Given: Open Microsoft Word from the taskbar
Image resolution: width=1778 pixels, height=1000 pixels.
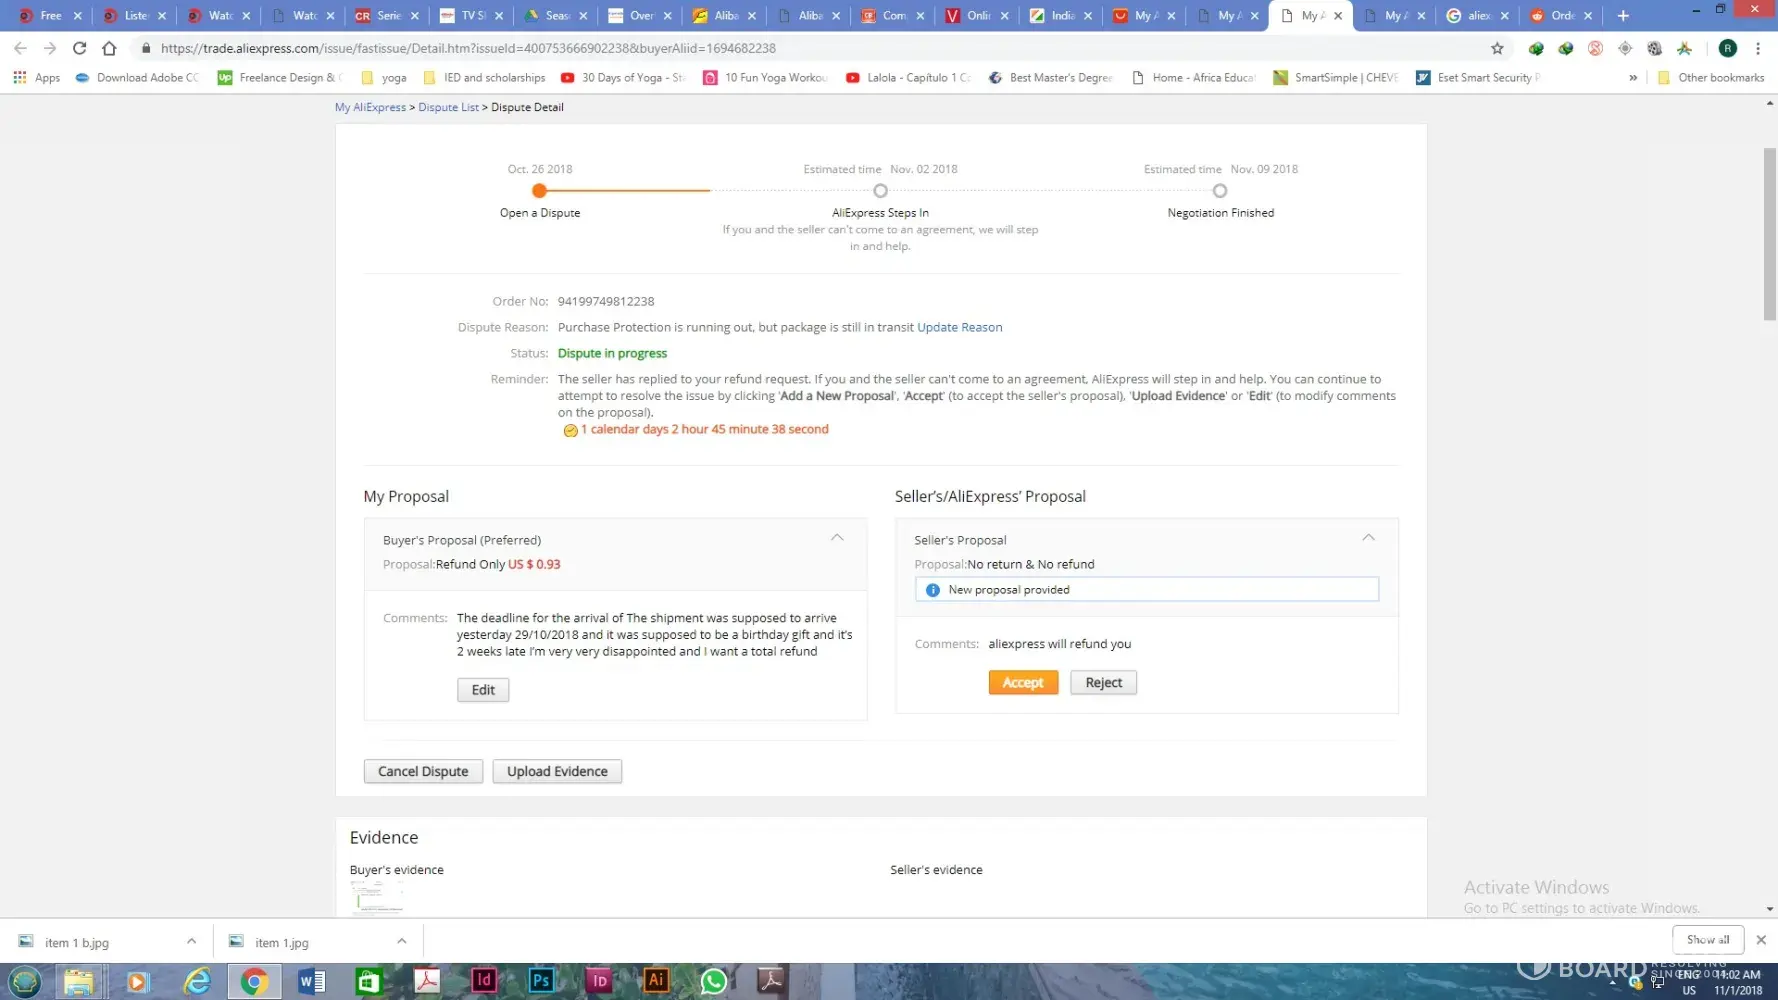Looking at the screenshot, I should point(311,980).
